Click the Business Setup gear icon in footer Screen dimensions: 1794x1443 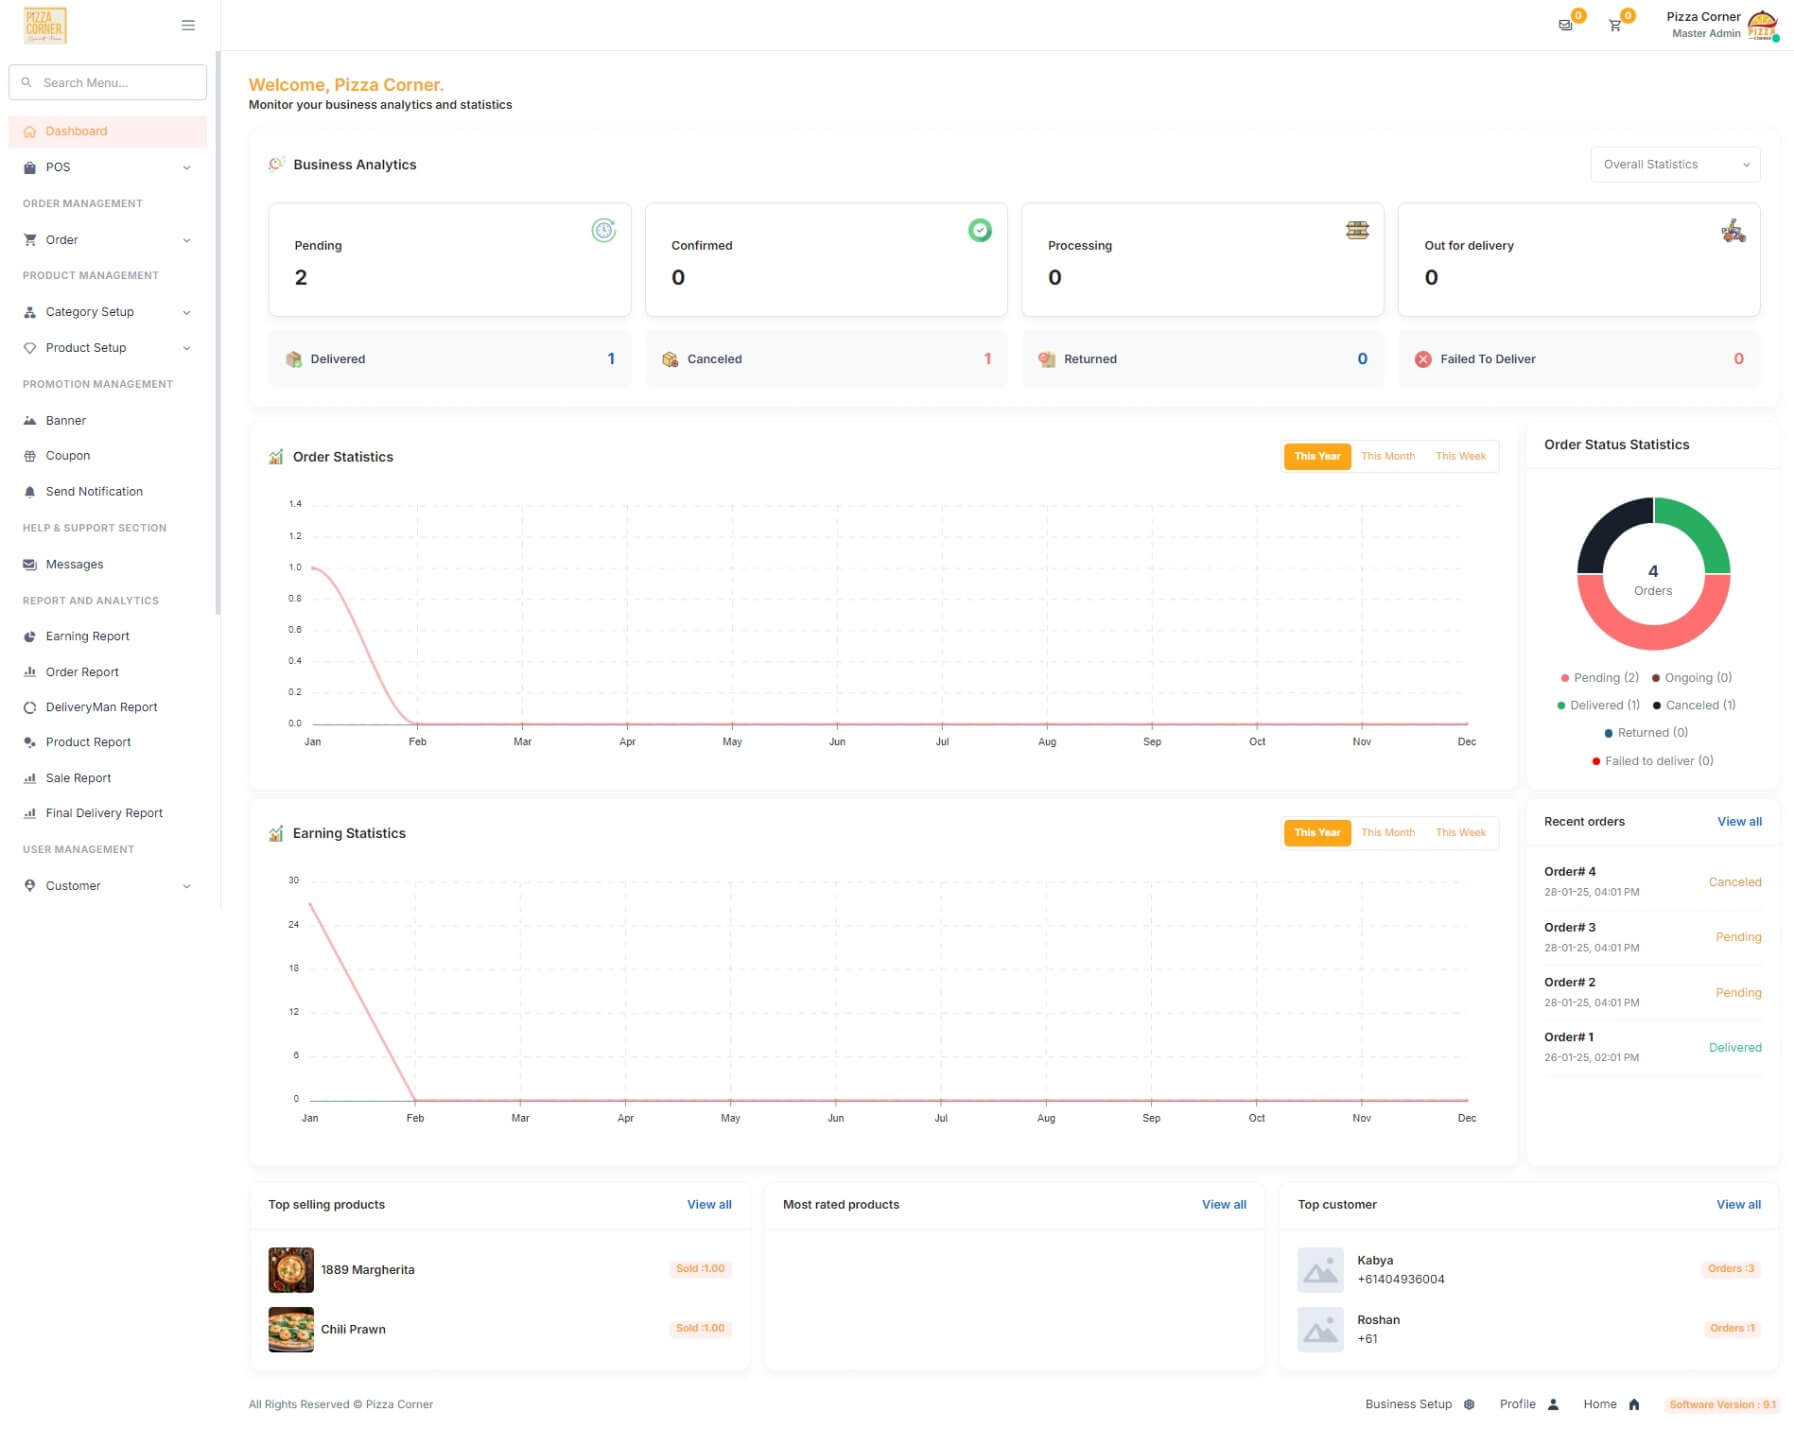(1469, 1404)
